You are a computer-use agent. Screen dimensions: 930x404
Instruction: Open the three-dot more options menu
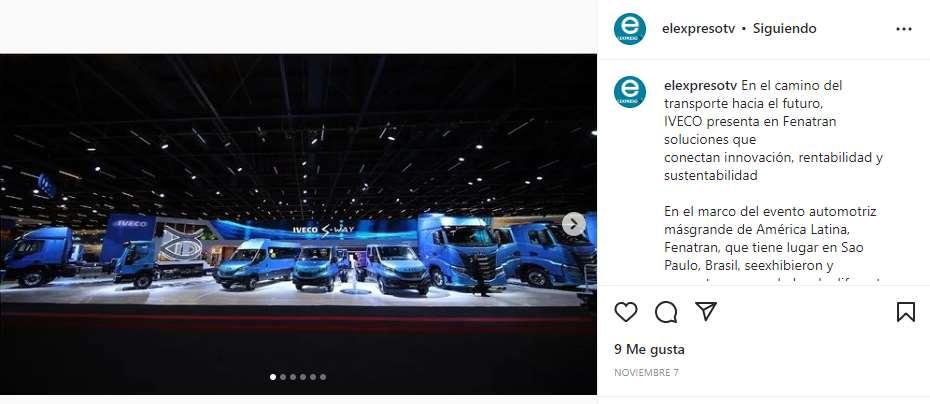[x=904, y=29]
